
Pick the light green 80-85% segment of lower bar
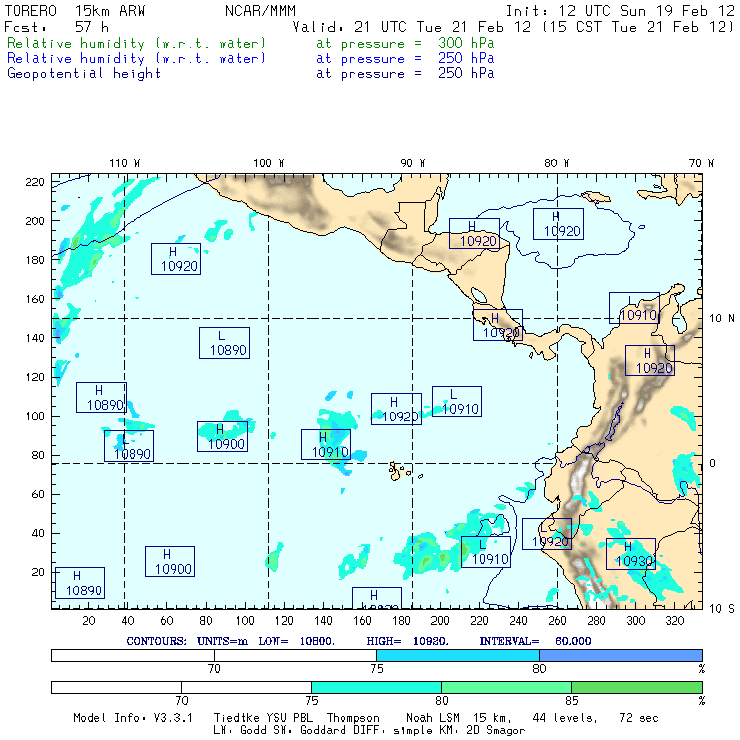[506, 688]
